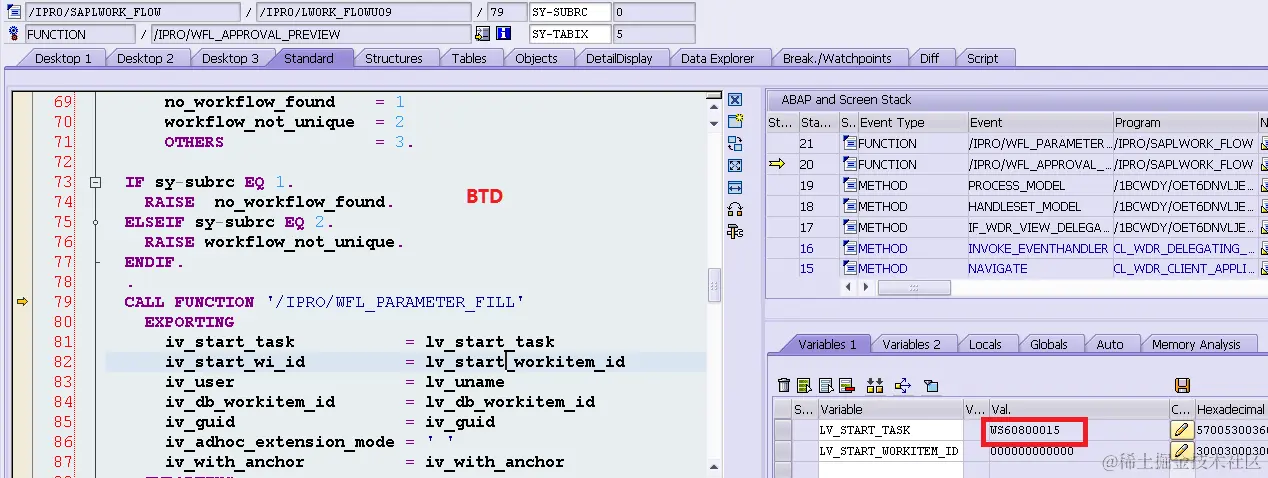The height and width of the screenshot is (478, 1268).
Task: Click the swap tool icon beside the editor
Action: point(735,144)
